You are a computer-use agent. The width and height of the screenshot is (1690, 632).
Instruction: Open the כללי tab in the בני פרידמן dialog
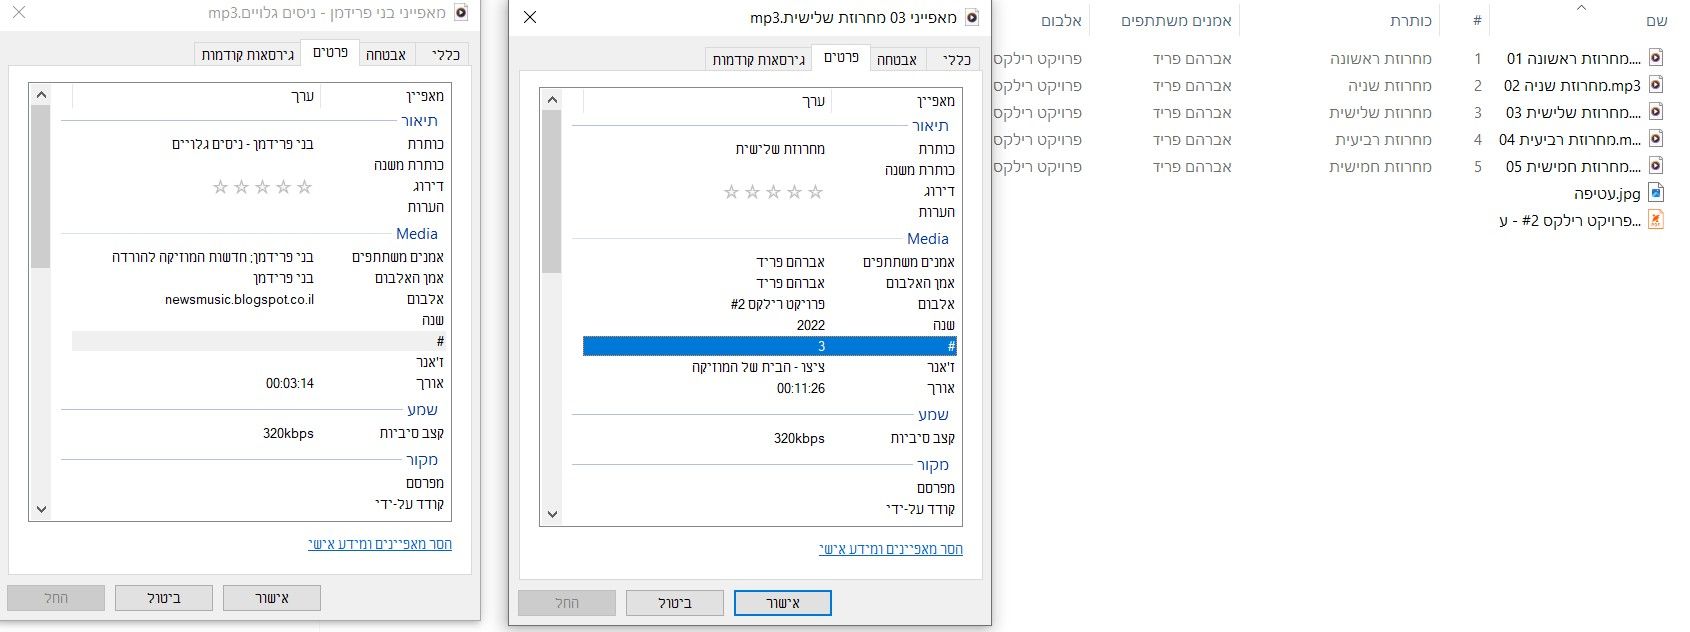click(x=445, y=54)
